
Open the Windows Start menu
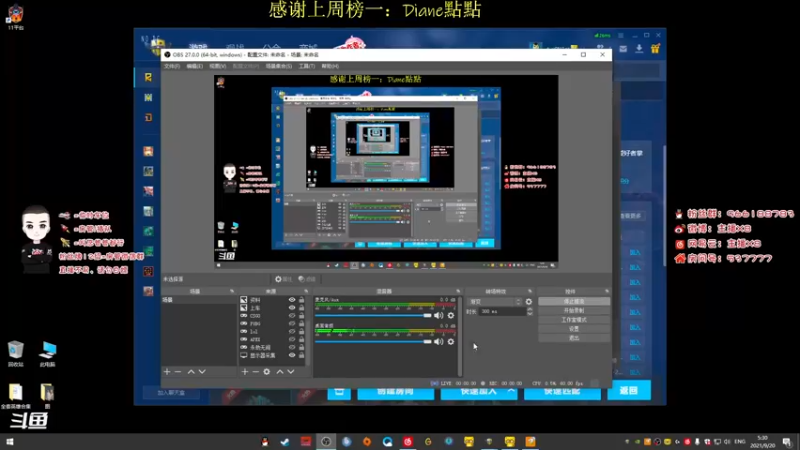point(10,442)
